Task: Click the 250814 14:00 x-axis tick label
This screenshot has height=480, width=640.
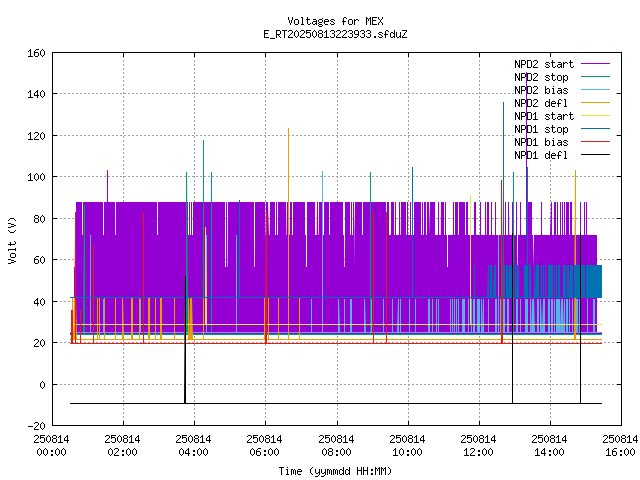Action: click(549, 446)
